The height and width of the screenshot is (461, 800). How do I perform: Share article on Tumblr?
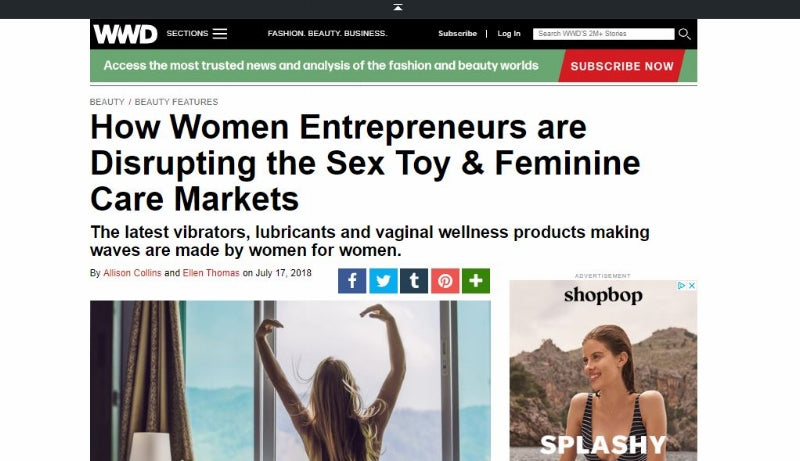(414, 281)
